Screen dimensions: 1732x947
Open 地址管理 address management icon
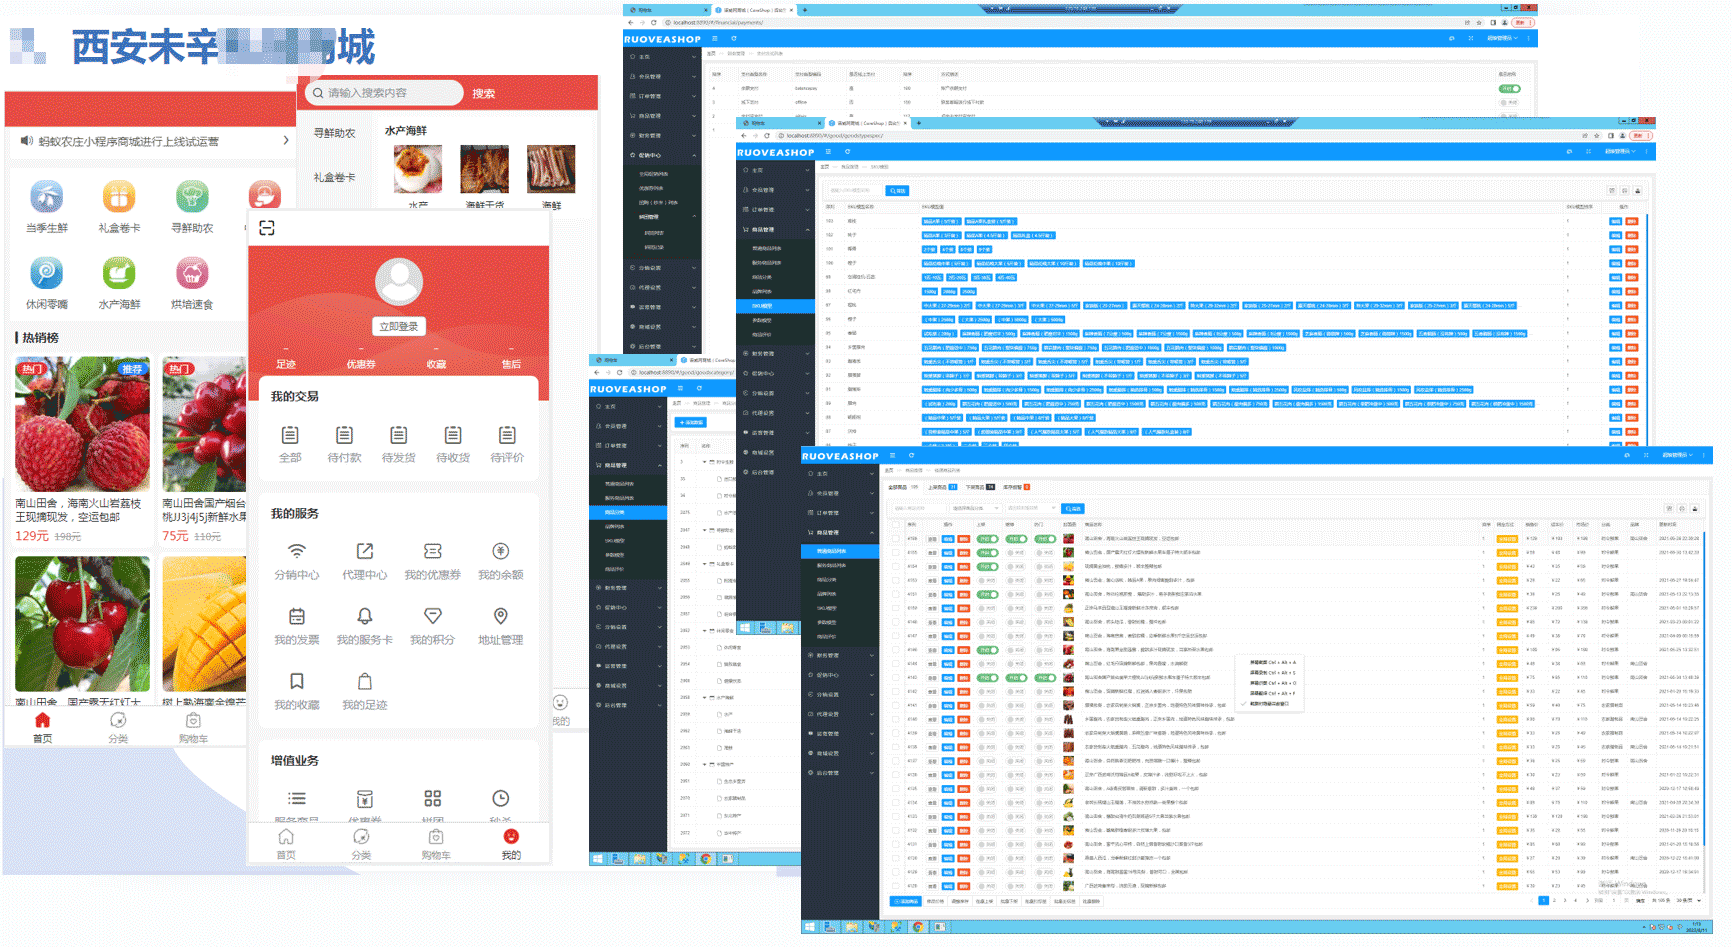pos(500,617)
